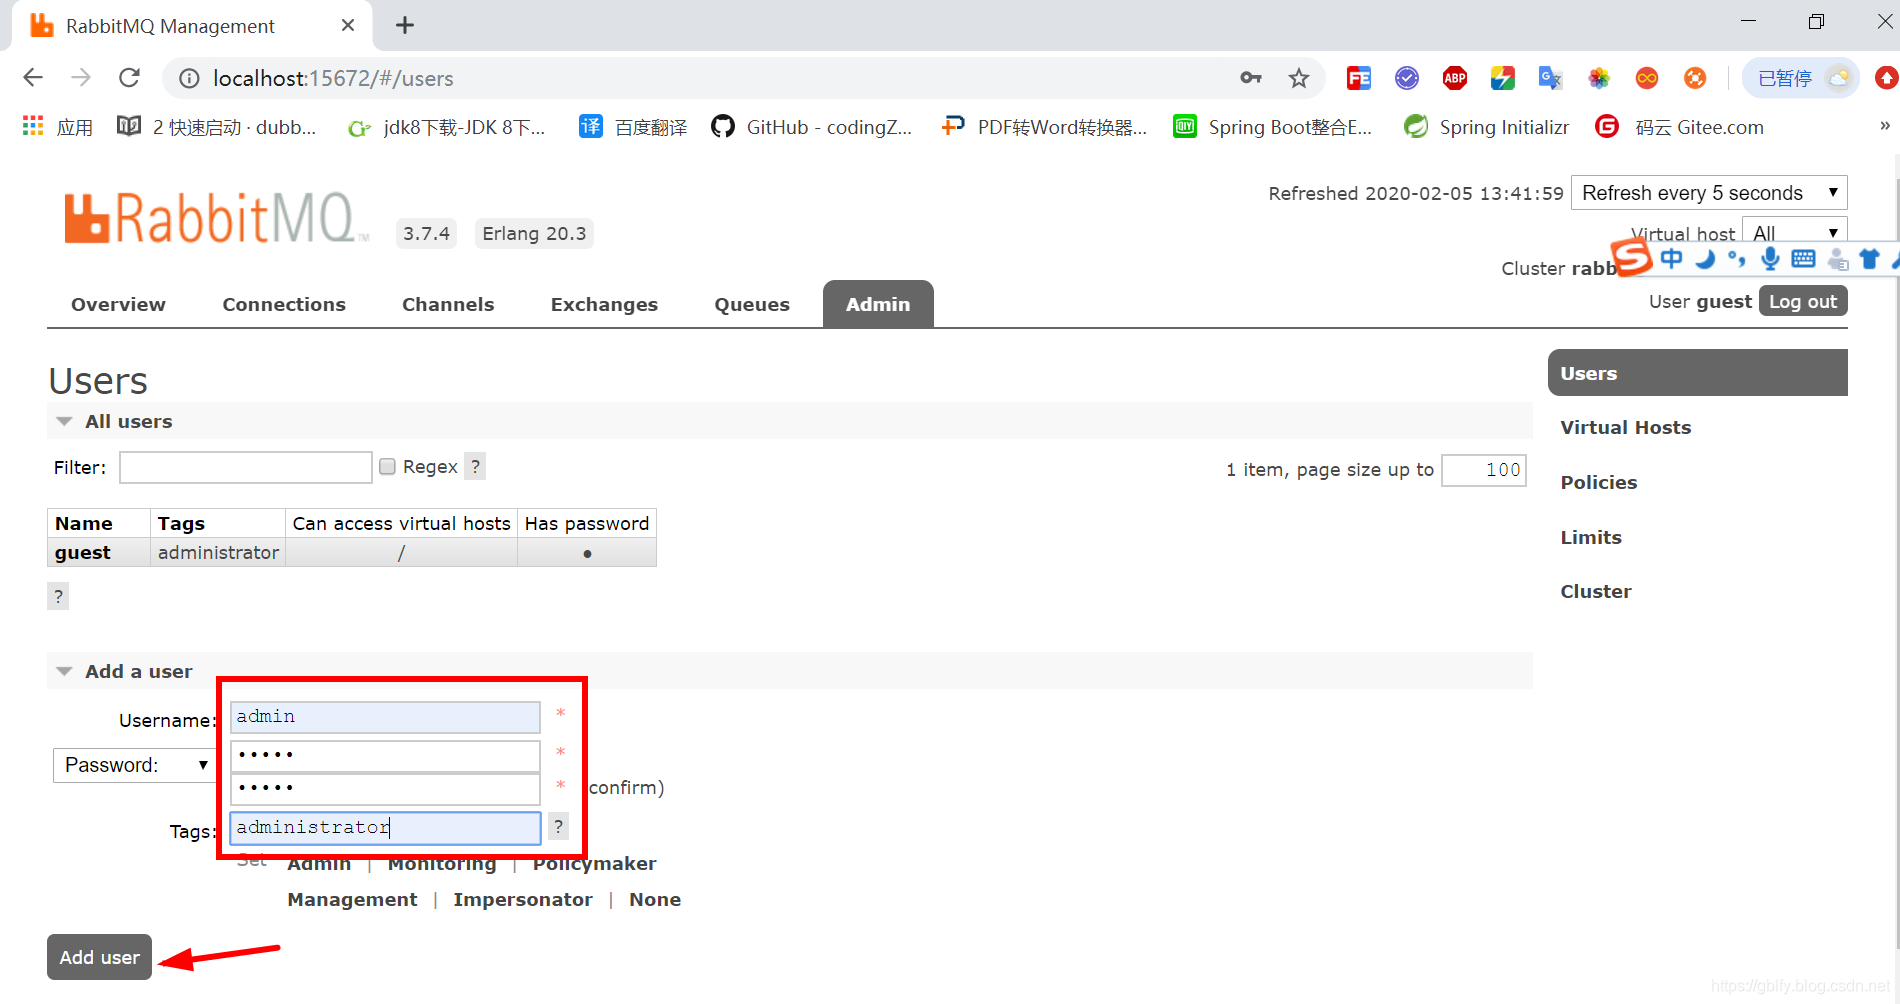Open the Gitee.com bookmark
Screen dimensions: 1900x1004
[1679, 127]
